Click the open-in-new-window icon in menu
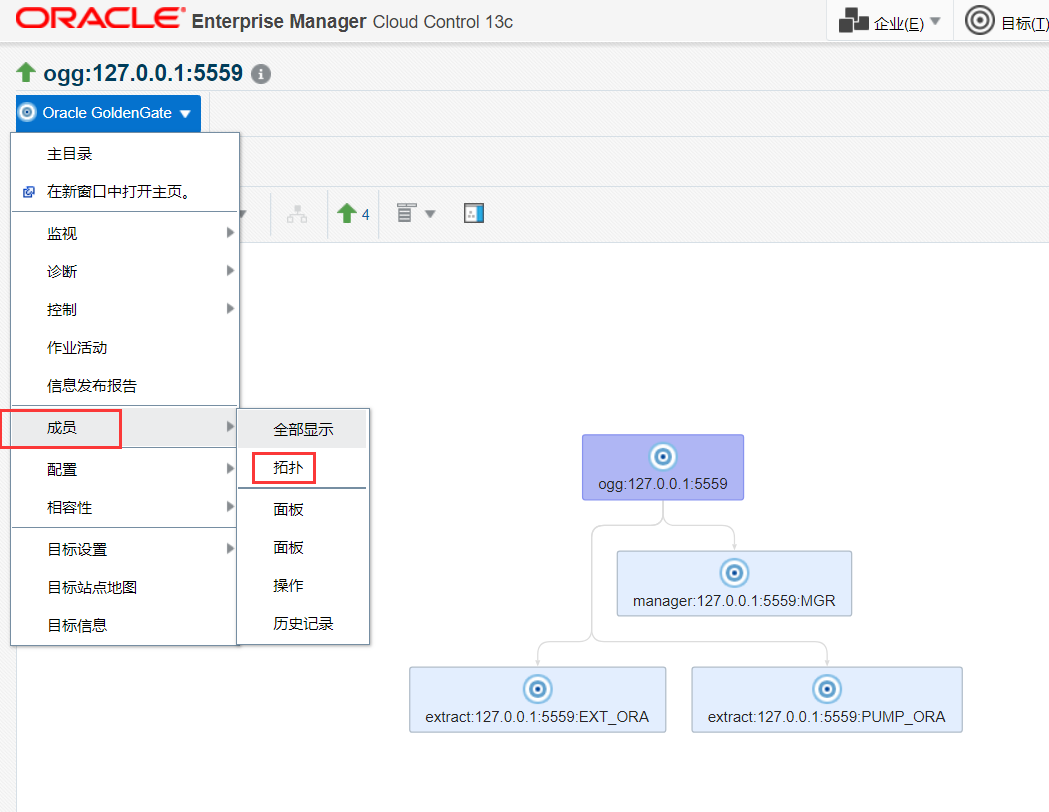 [29, 192]
